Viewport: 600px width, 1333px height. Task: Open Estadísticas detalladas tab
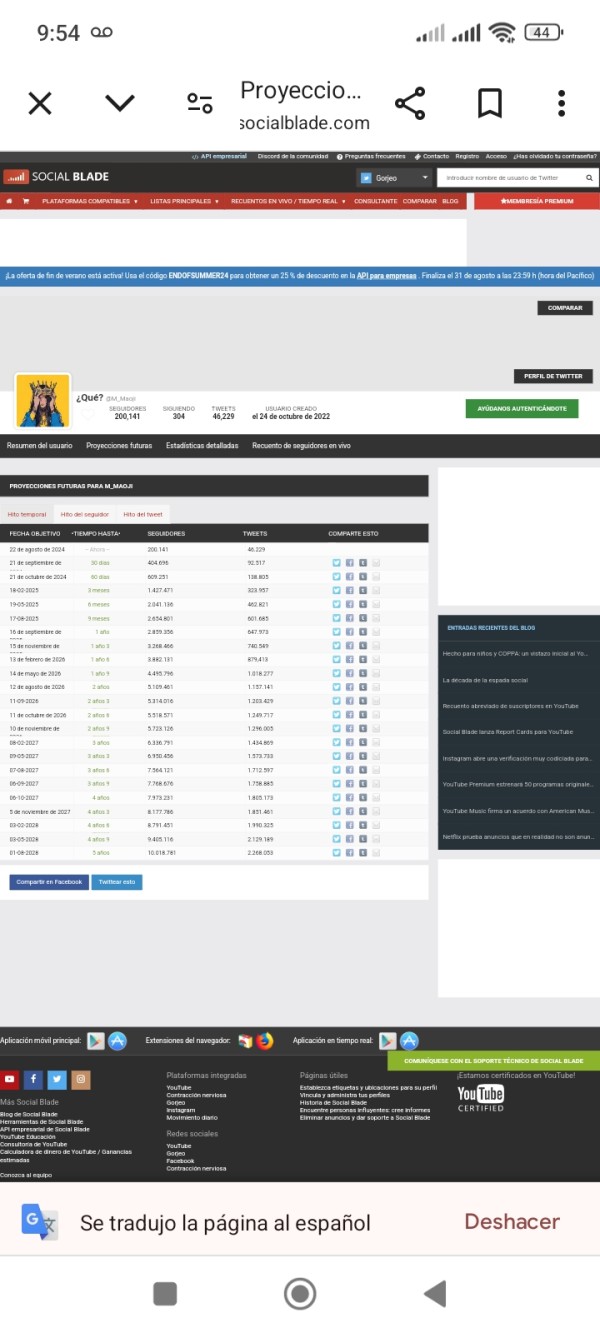pos(202,445)
